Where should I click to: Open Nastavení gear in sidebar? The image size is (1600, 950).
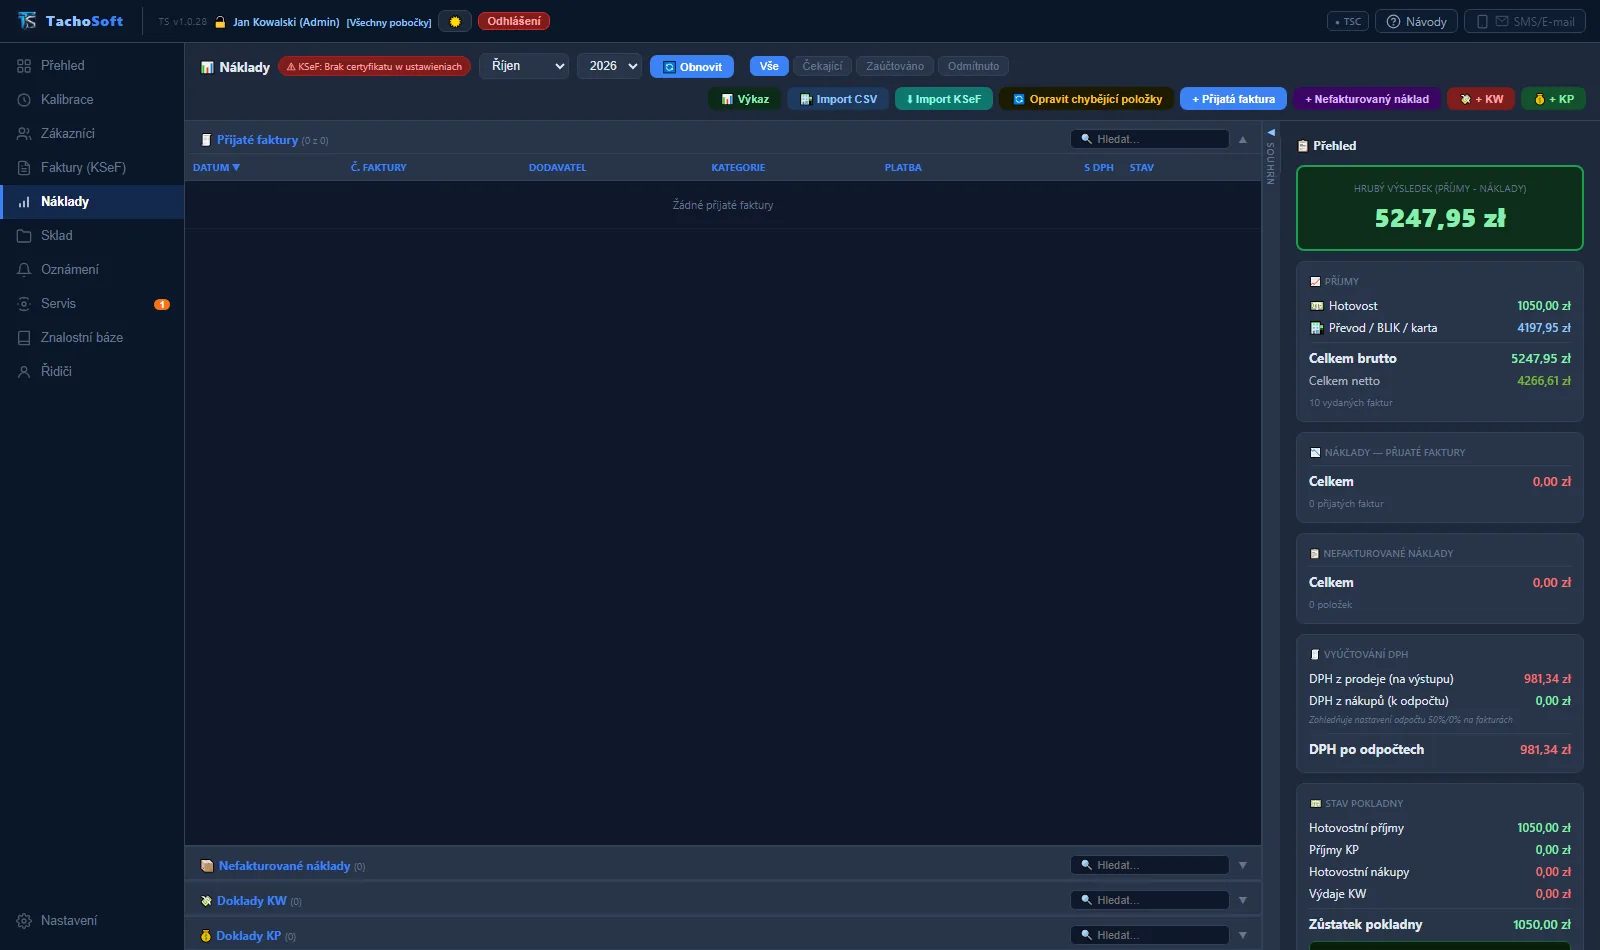coord(92,920)
